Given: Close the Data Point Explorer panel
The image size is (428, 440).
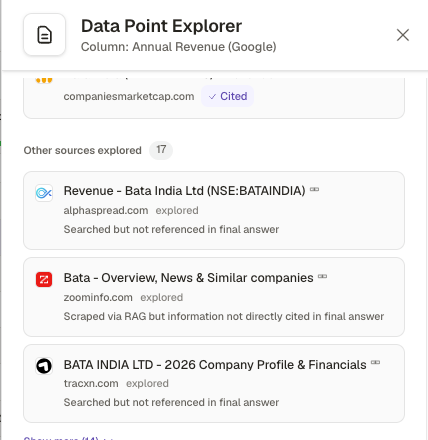Looking at the screenshot, I should 403,35.
